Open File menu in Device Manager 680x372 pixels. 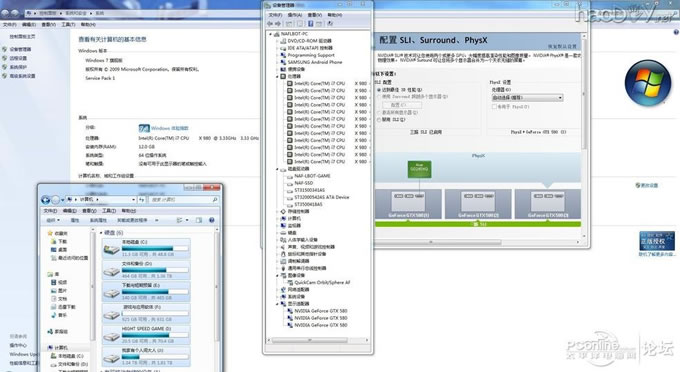point(275,15)
